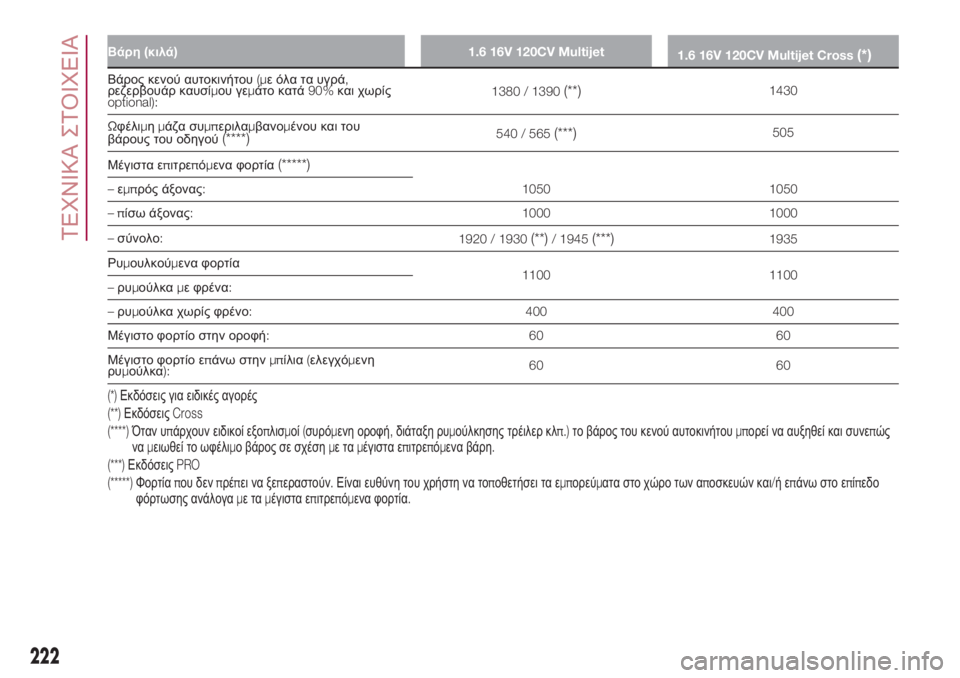Click the value '1935'
This screenshot has height=678, width=960.
tap(783, 239)
